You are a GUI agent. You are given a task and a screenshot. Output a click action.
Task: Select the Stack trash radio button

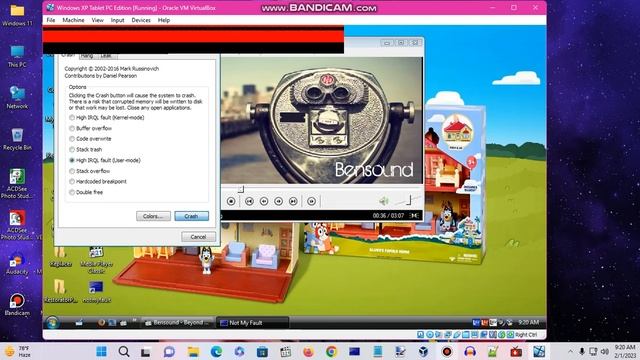(x=86, y=149)
